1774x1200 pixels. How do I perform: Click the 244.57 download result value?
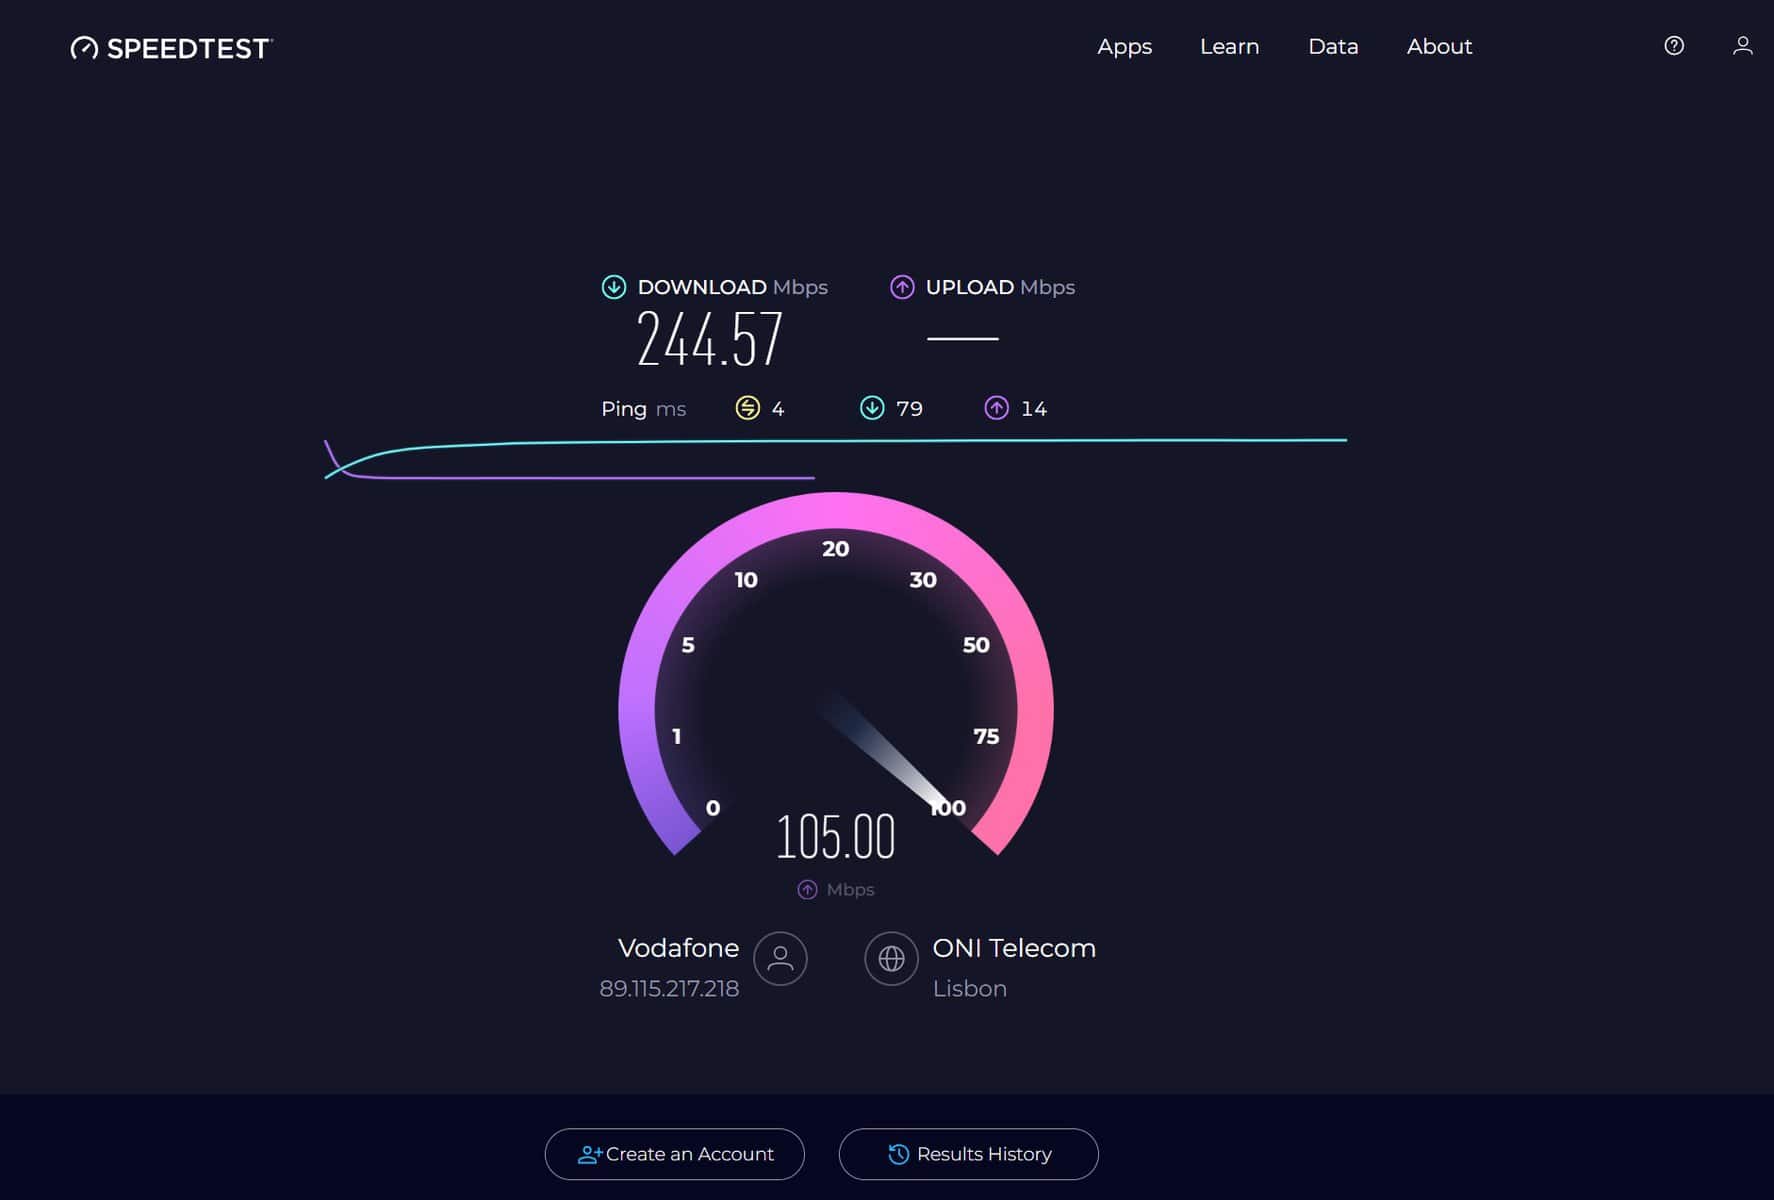click(709, 340)
